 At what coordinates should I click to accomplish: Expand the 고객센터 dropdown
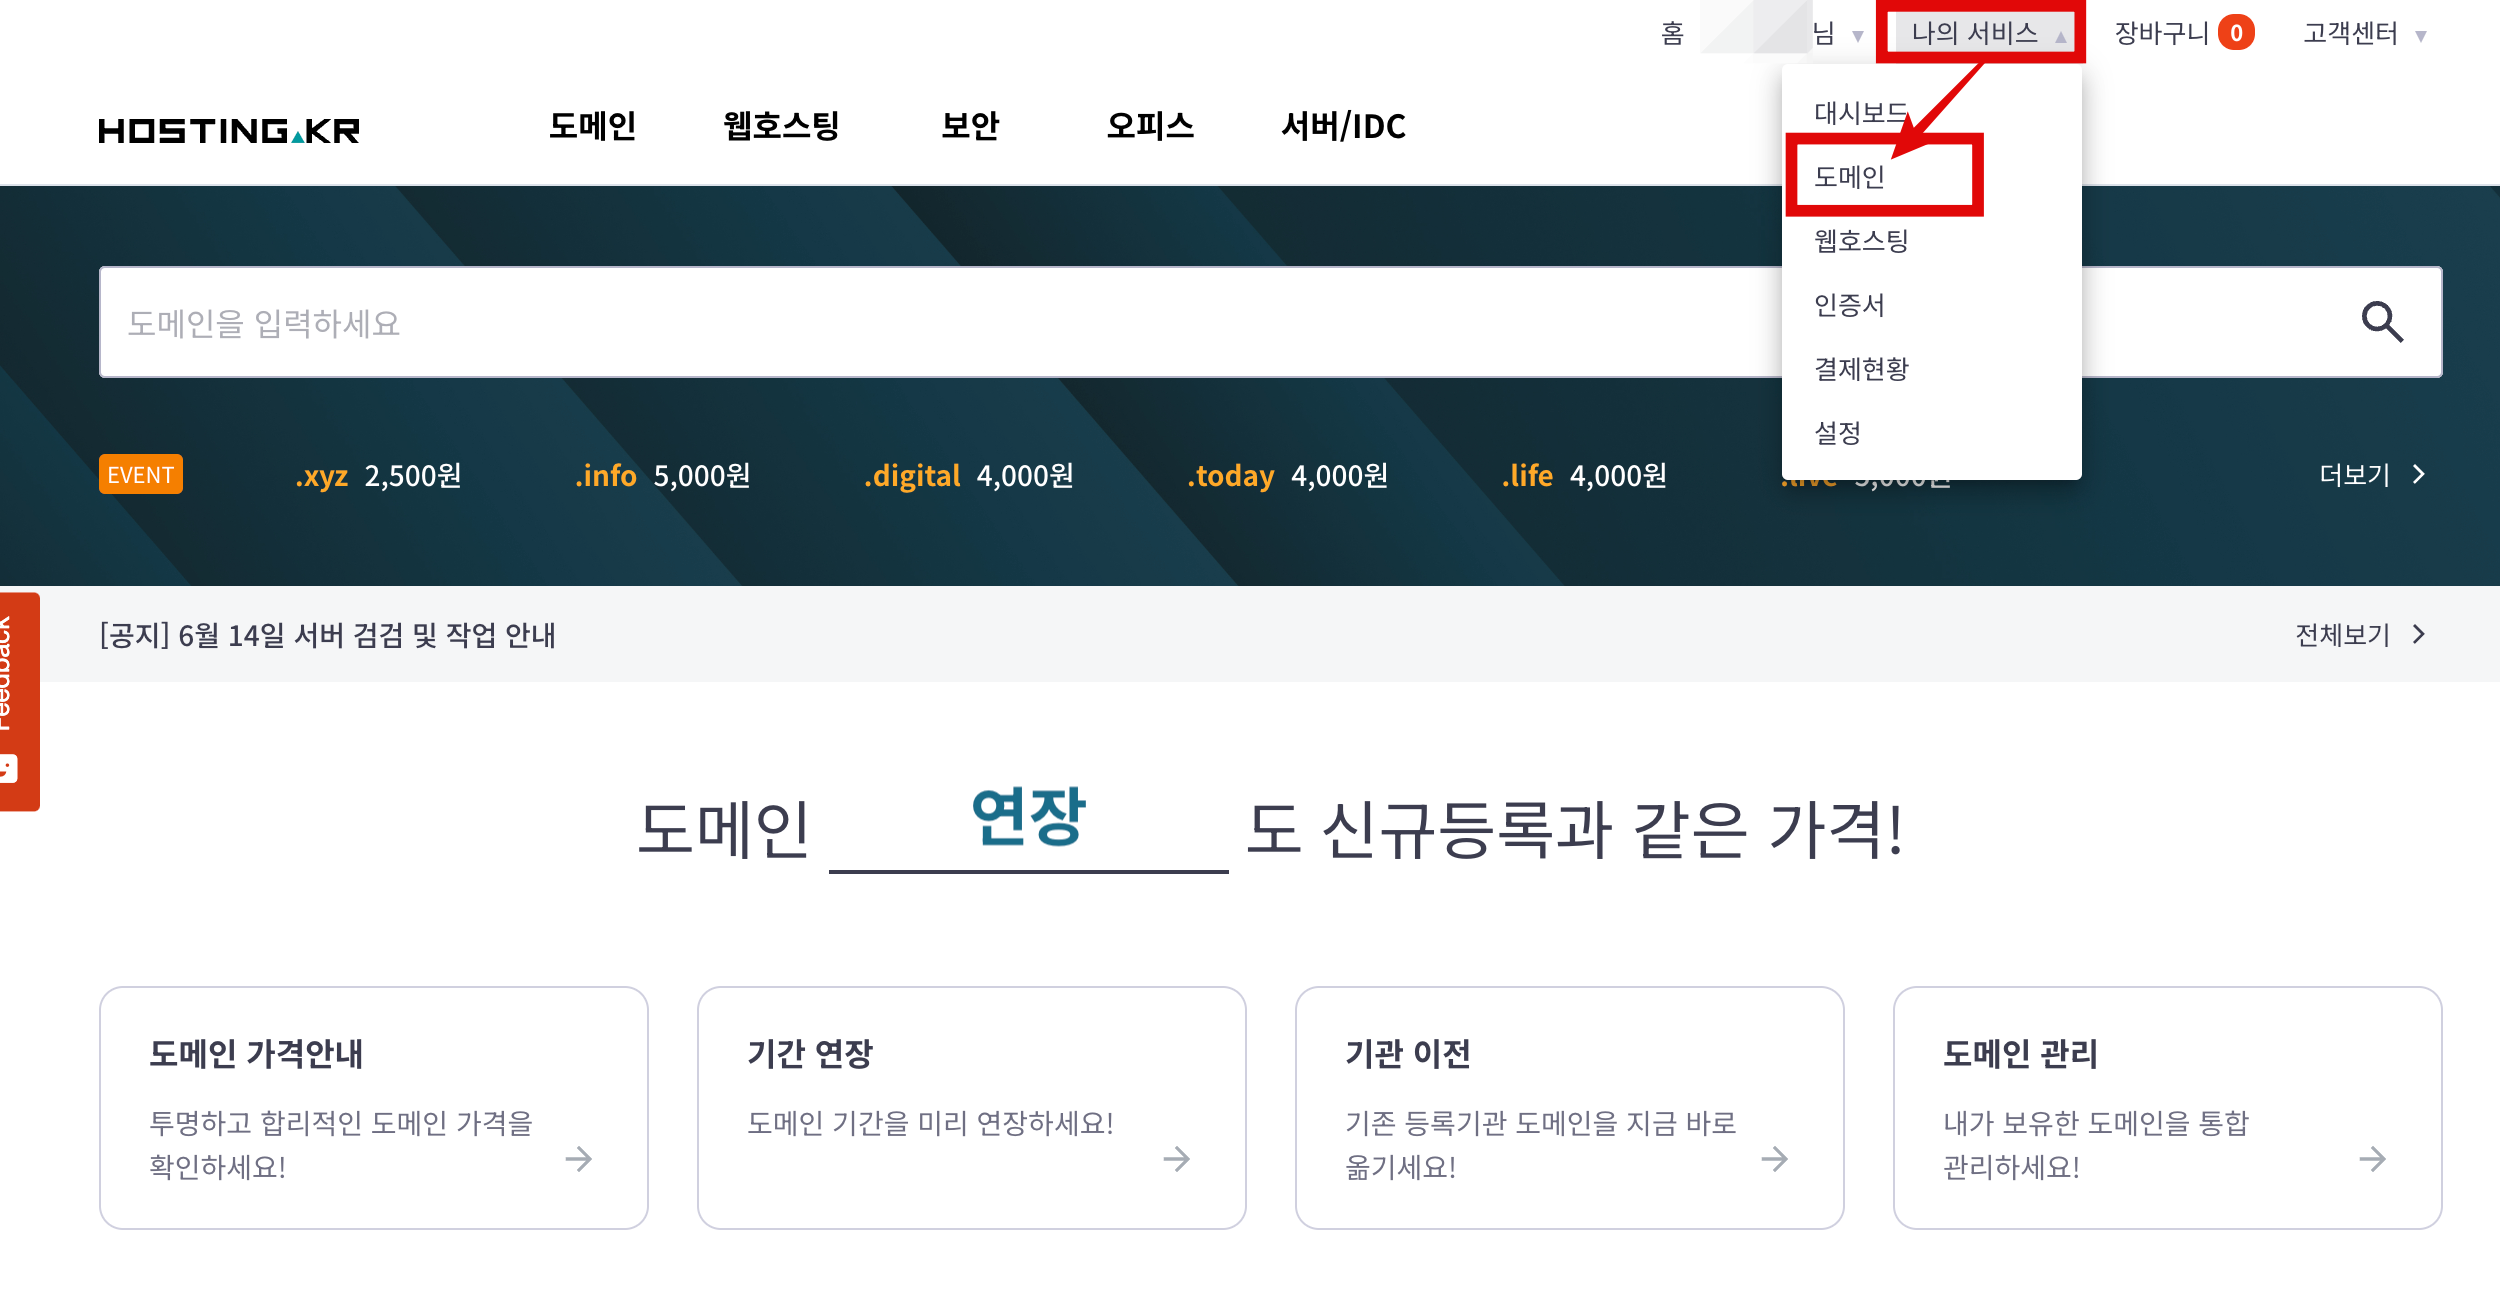pyautogui.click(x=2365, y=34)
